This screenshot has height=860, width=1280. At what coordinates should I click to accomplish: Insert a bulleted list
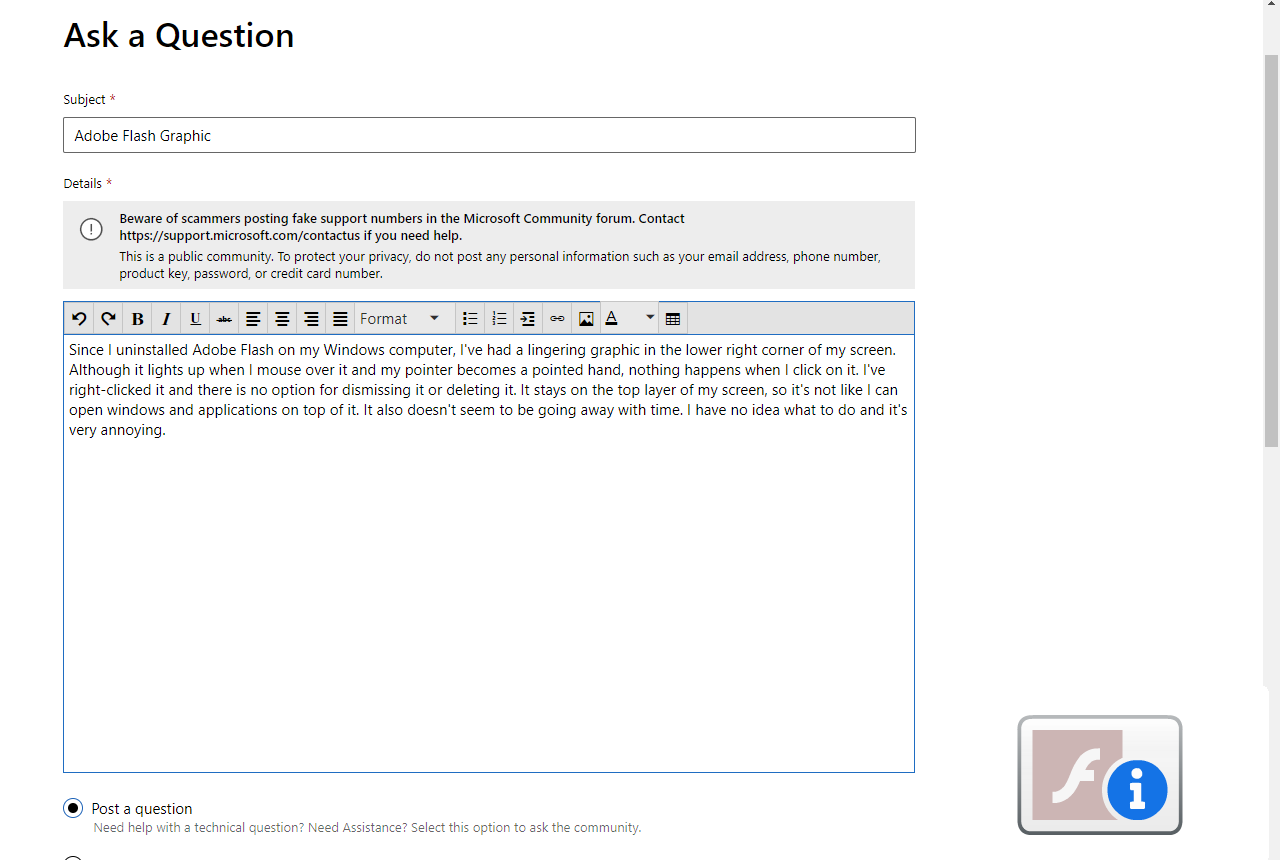pos(470,319)
